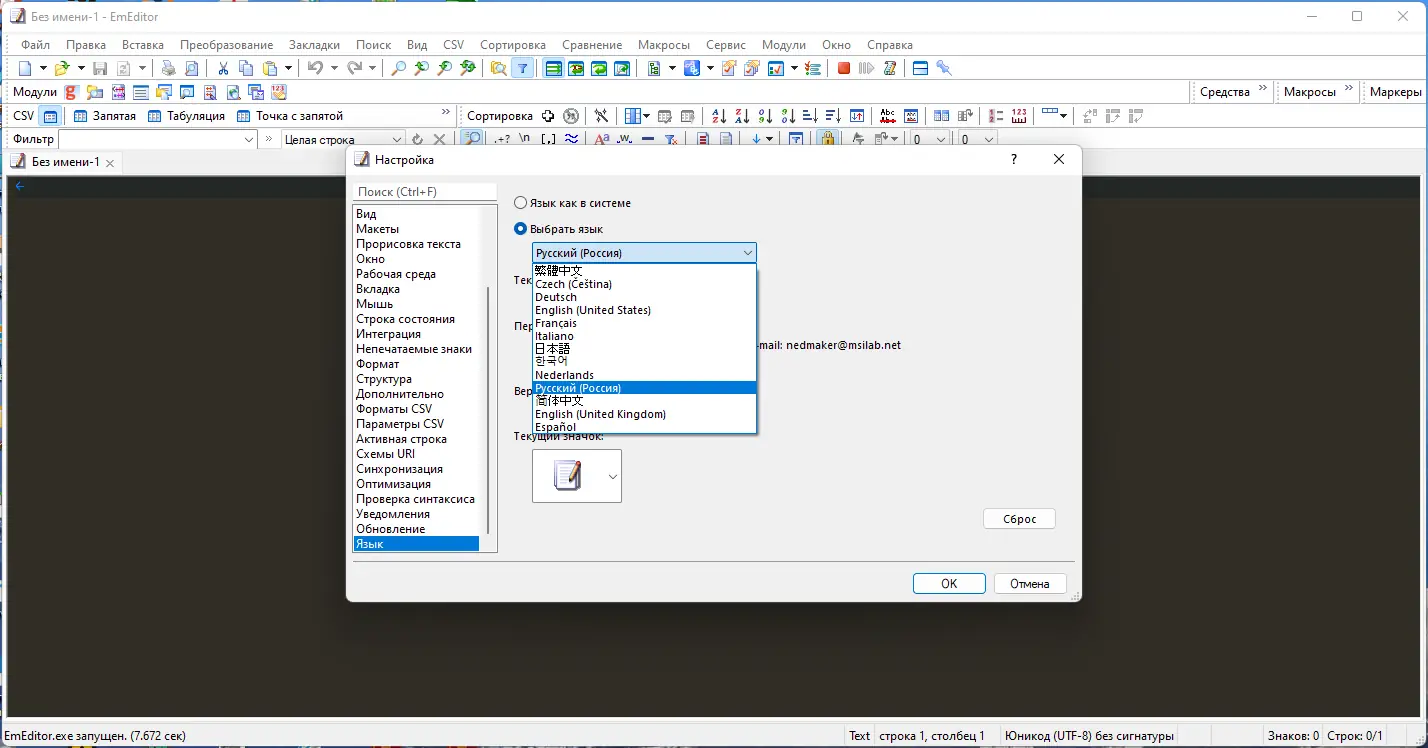Open the Фильтр text dropdown arrow
The height and width of the screenshot is (748, 1428).
[250, 140]
